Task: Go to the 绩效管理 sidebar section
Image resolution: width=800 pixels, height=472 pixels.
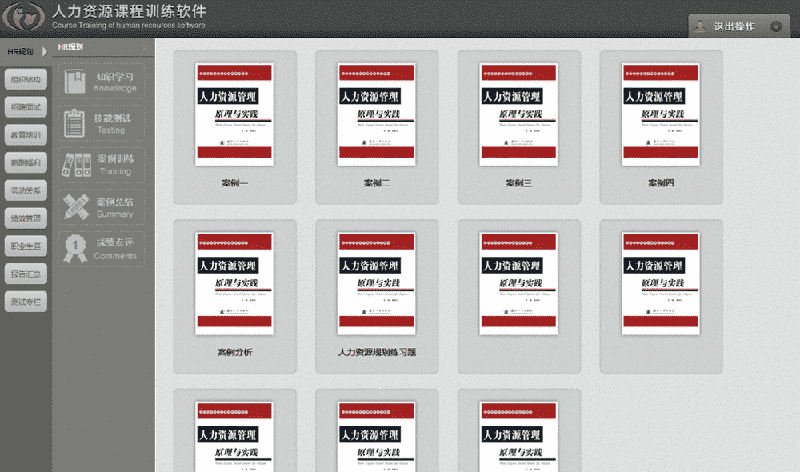Action: click(x=26, y=218)
